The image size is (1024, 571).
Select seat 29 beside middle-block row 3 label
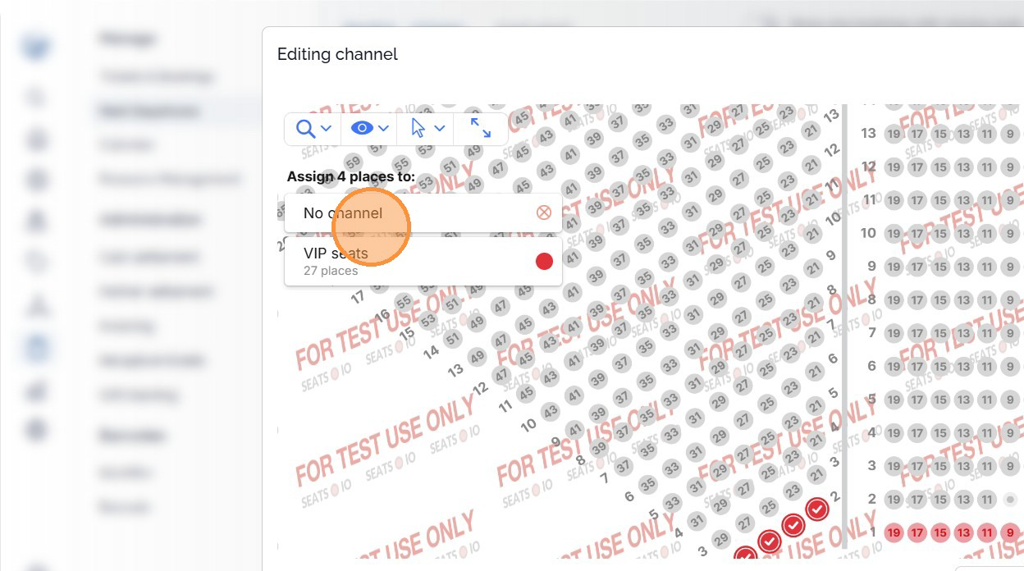(721, 540)
